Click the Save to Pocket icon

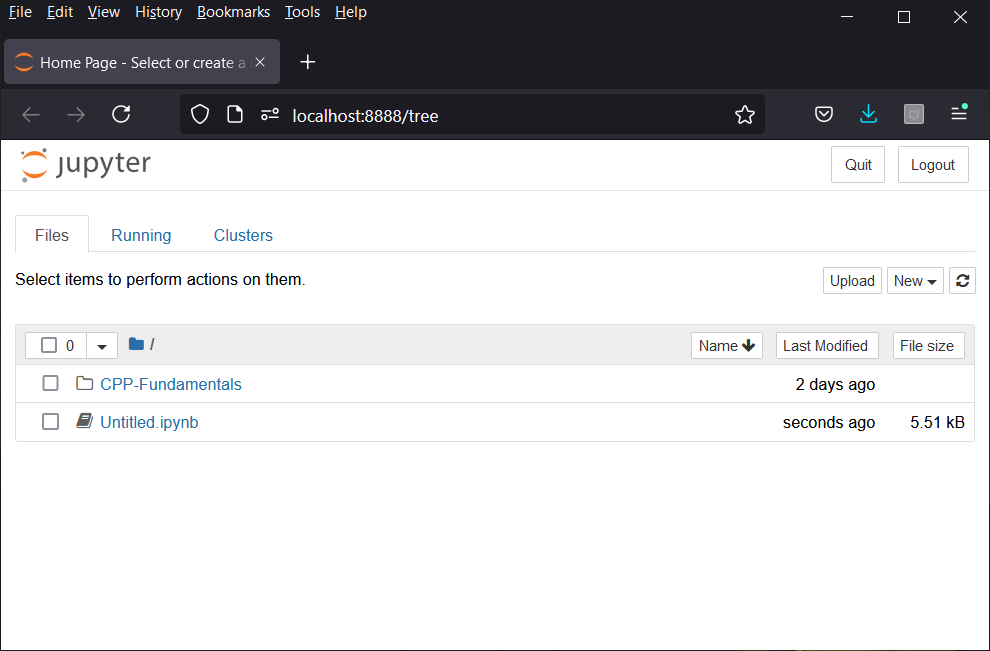coord(823,115)
